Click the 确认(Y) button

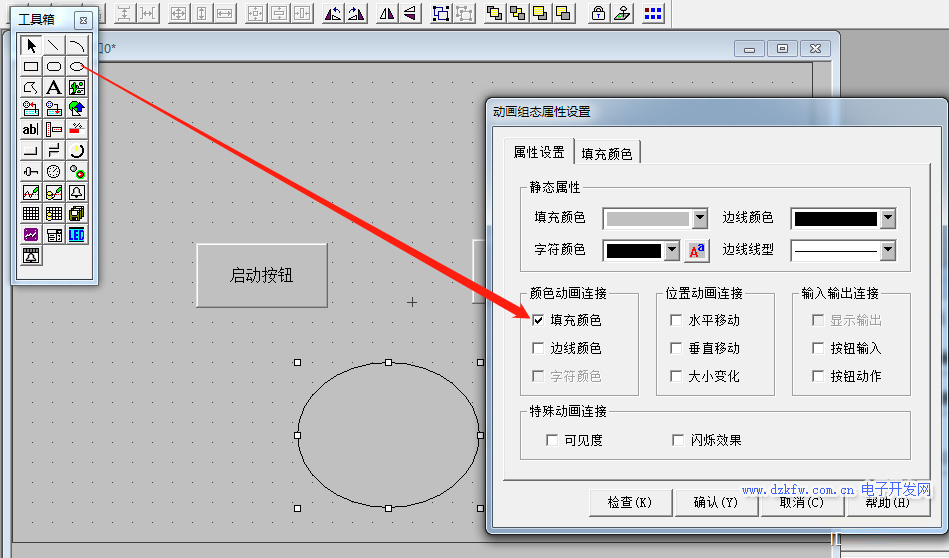click(x=715, y=502)
